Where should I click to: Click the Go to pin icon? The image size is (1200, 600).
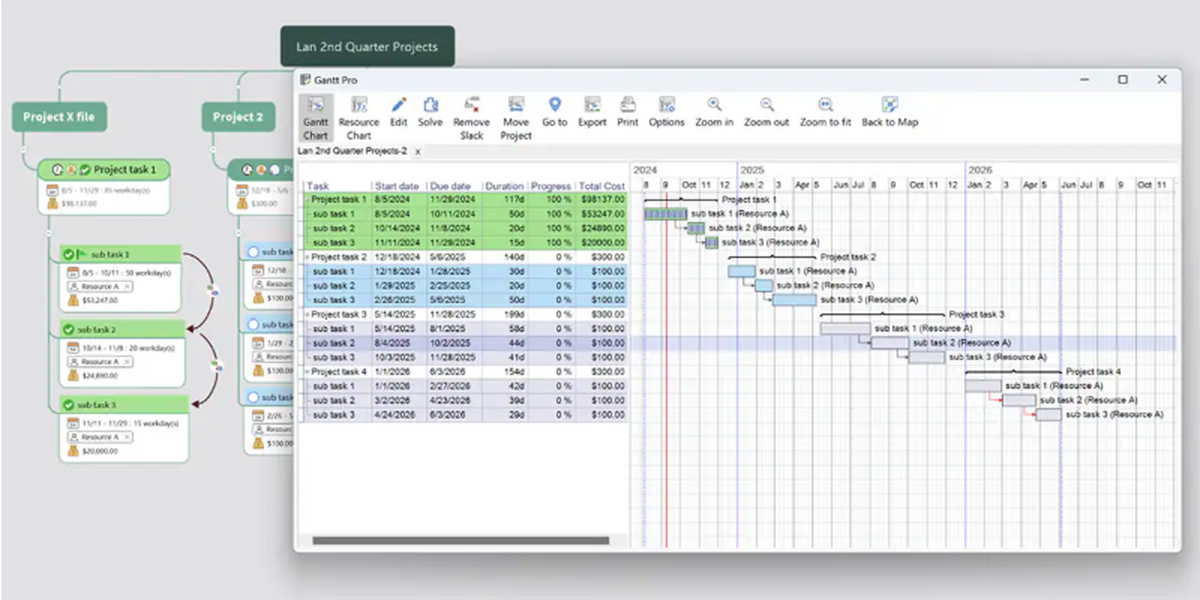click(555, 105)
